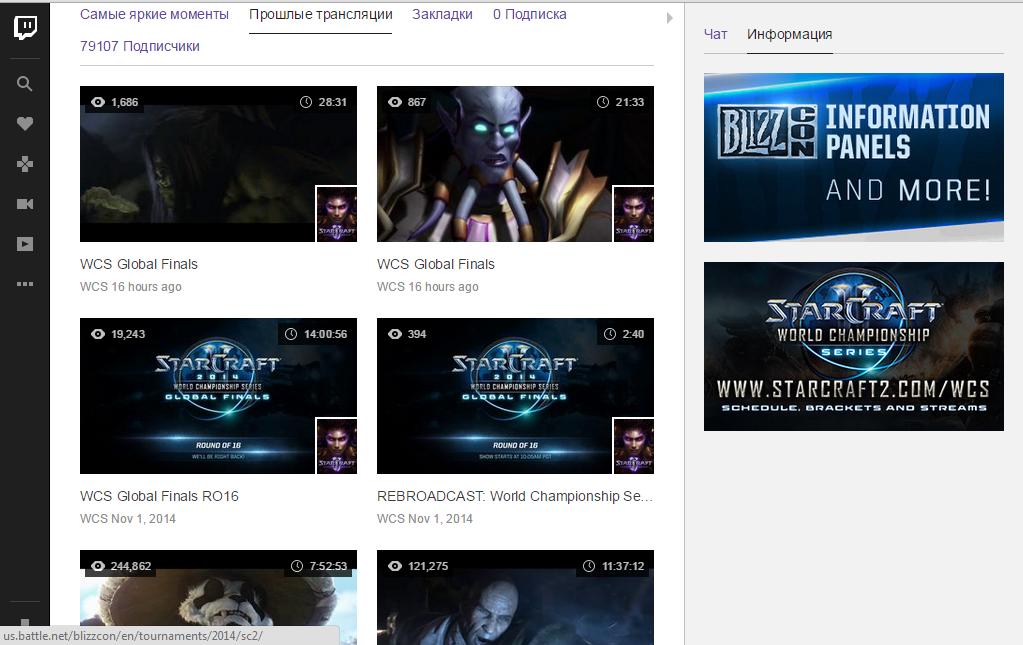1023x645 pixels.
Task: Switch to Самые яркие моменты tab
Action: point(154,14)
